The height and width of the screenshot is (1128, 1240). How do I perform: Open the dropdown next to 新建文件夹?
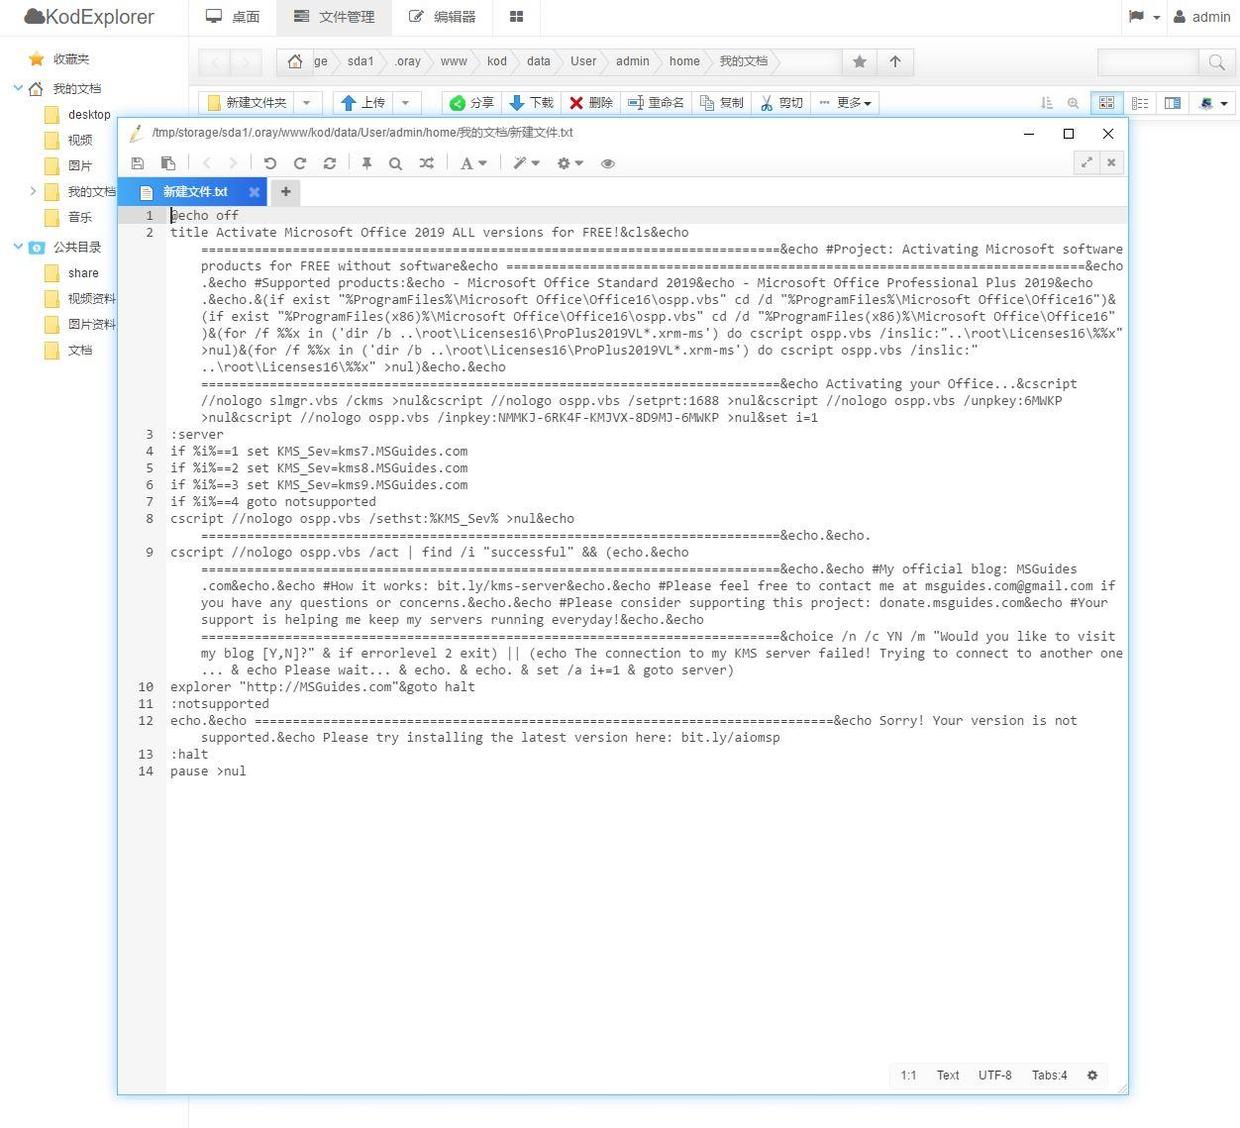[x=307, y=103]
